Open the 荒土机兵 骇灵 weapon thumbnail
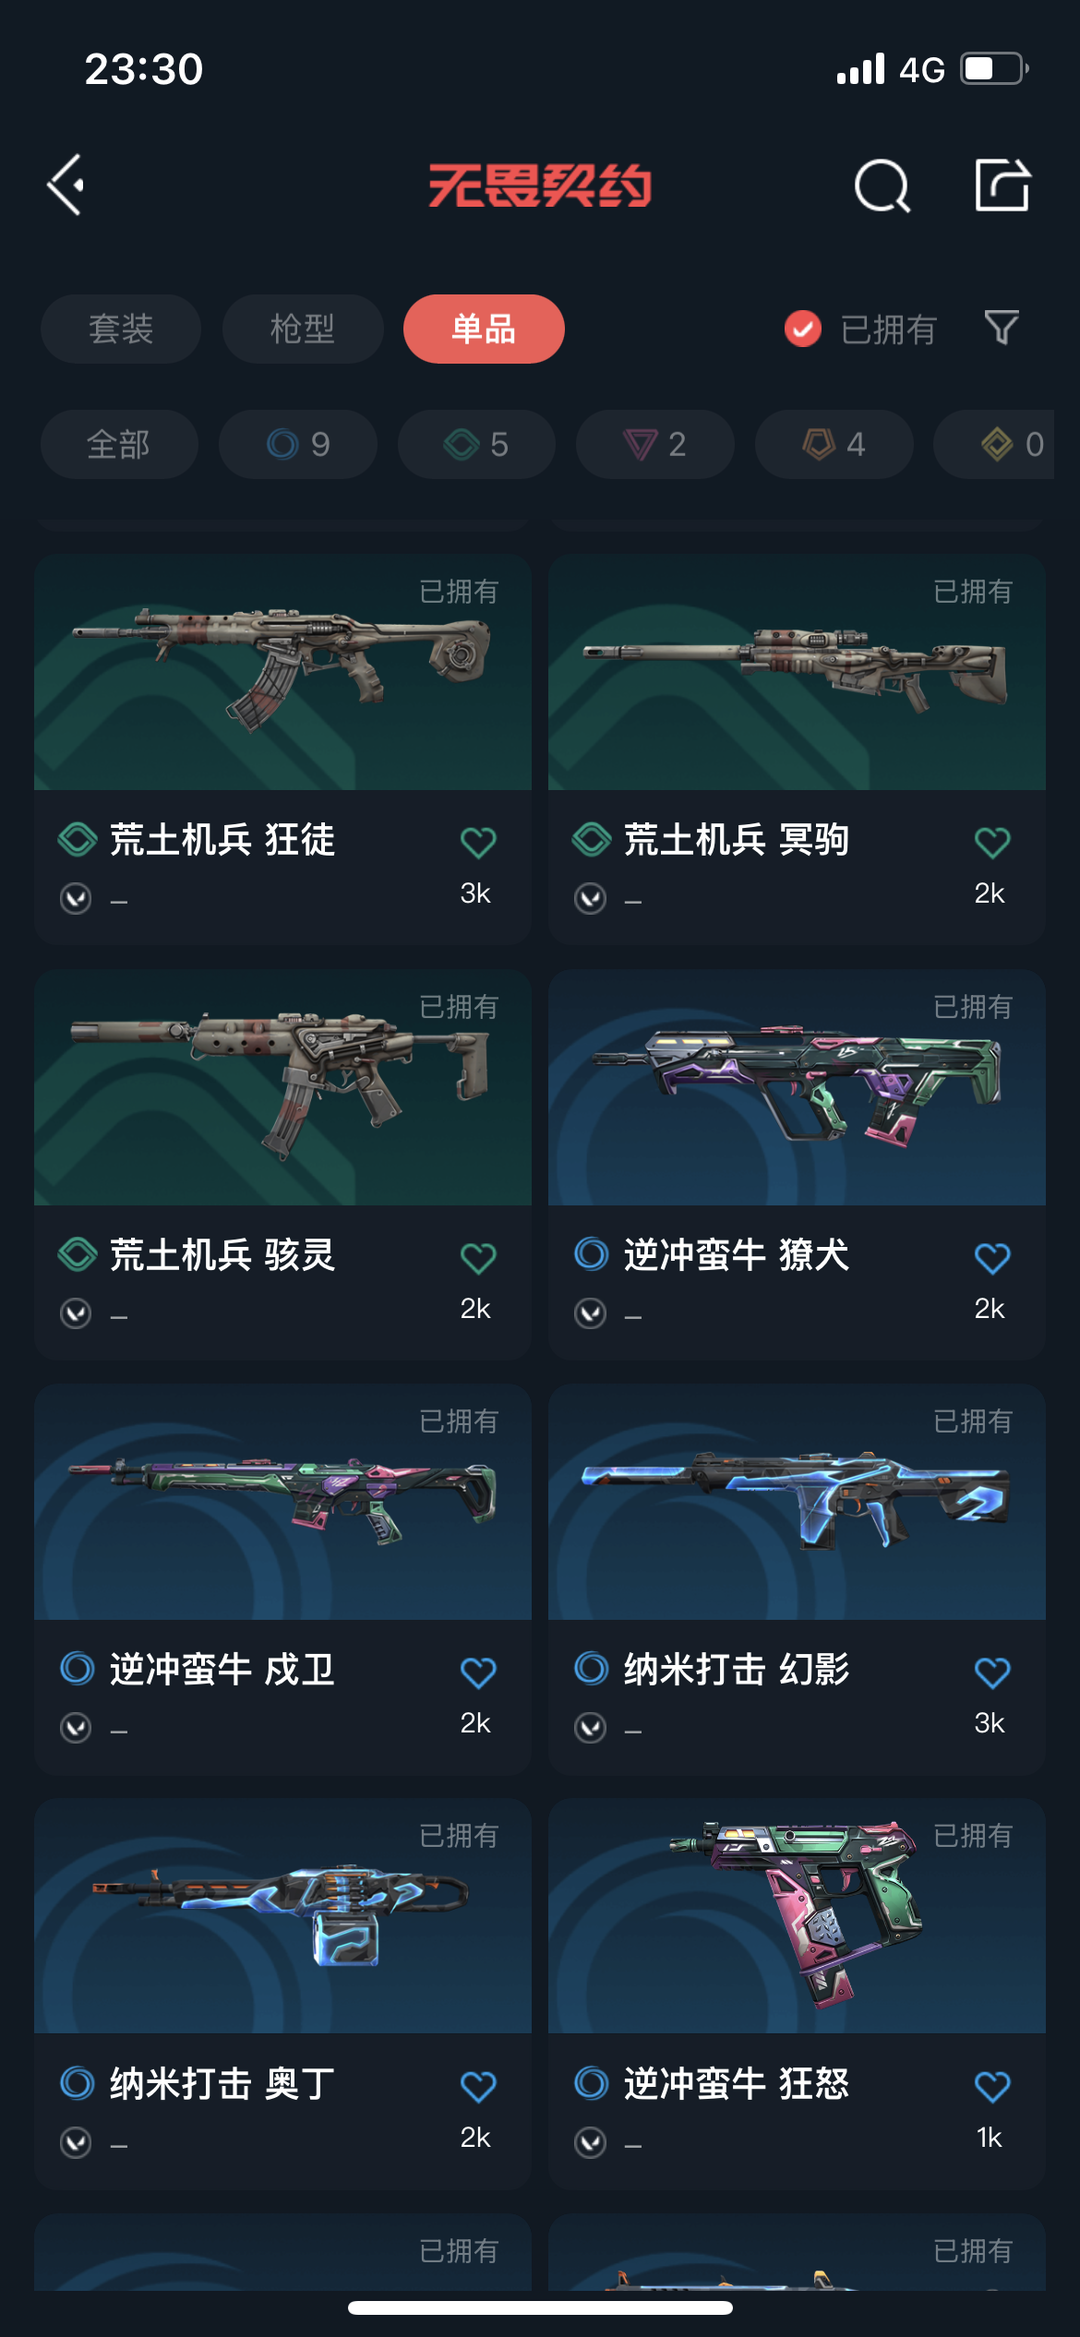The height and width of the screenshot is (2337, 1080). point(283,1087)
